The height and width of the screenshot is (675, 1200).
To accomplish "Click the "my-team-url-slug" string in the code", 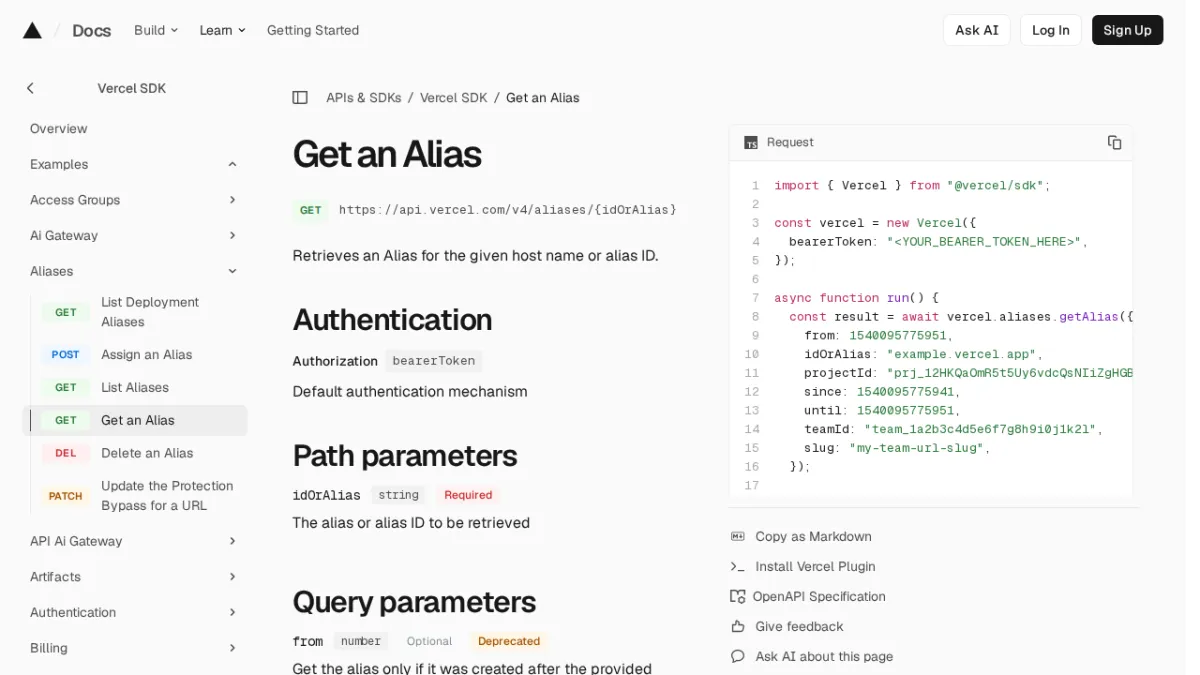I will tap(916, 448).
